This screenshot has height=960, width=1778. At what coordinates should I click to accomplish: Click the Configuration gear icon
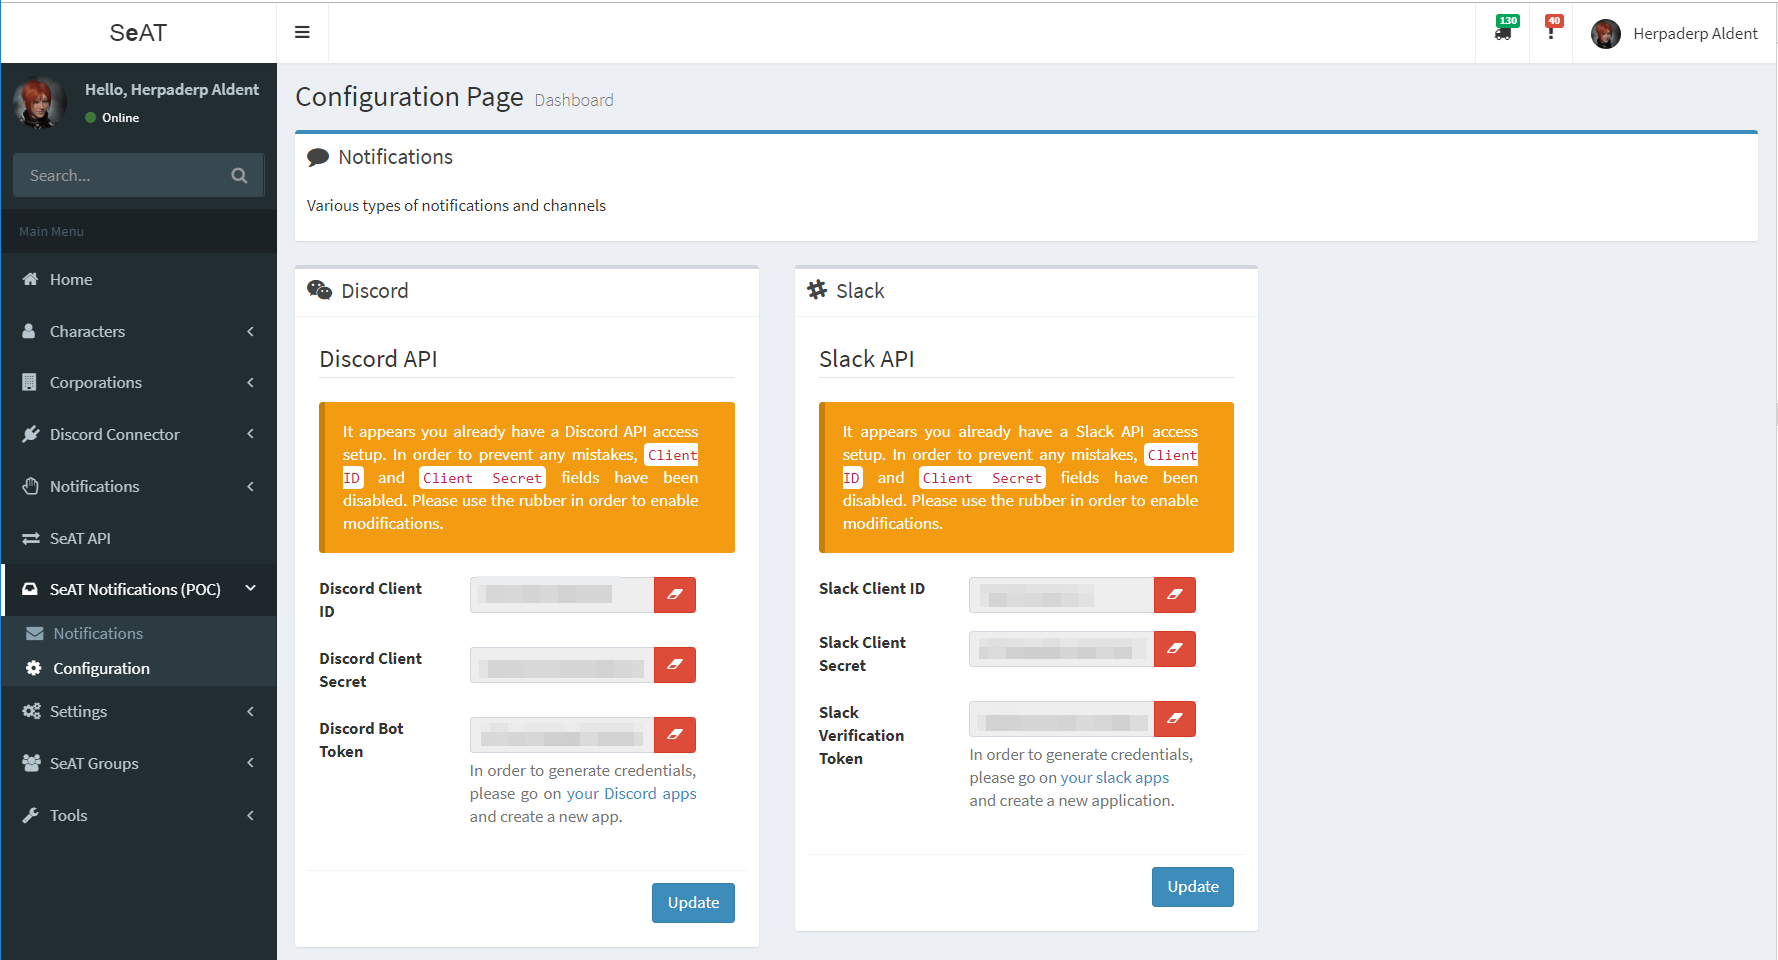pos(34,668)
